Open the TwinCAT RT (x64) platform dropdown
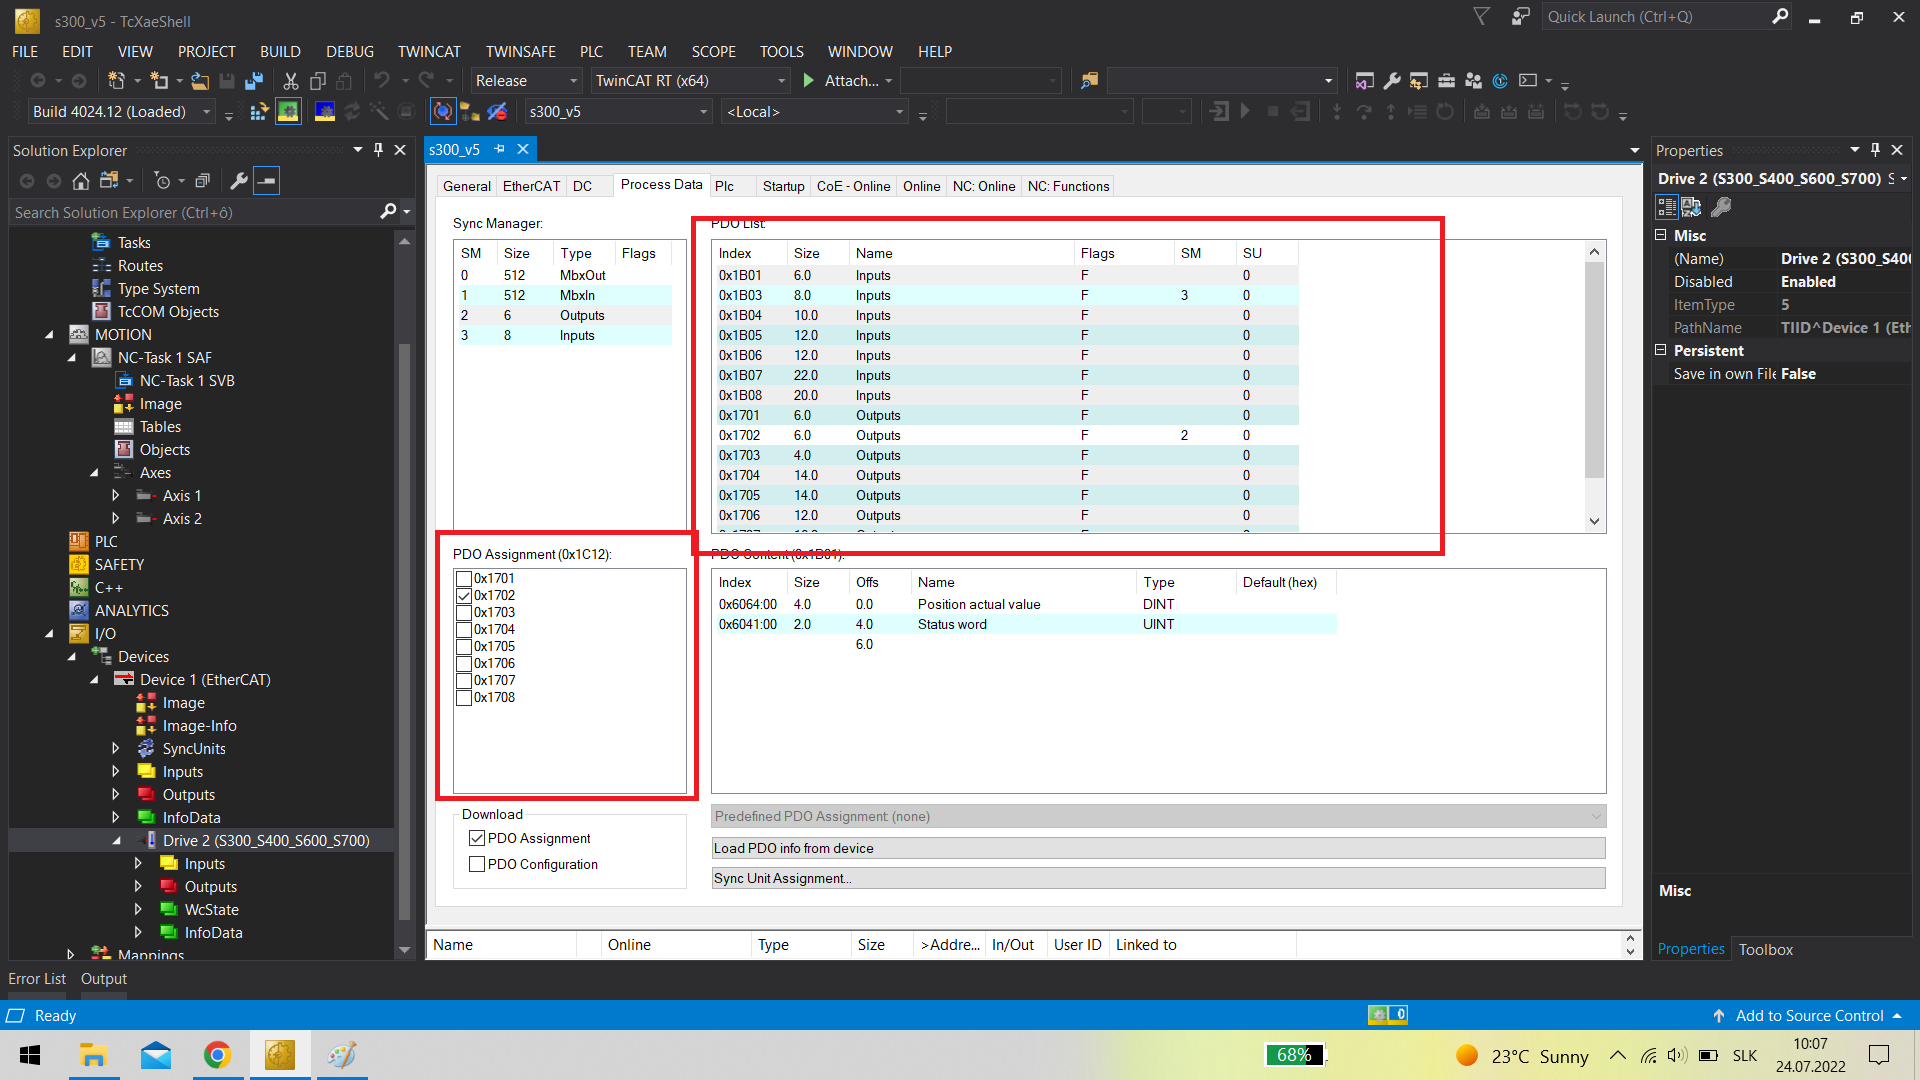This screenshot has height=1080, width=1920. [690, 81]
